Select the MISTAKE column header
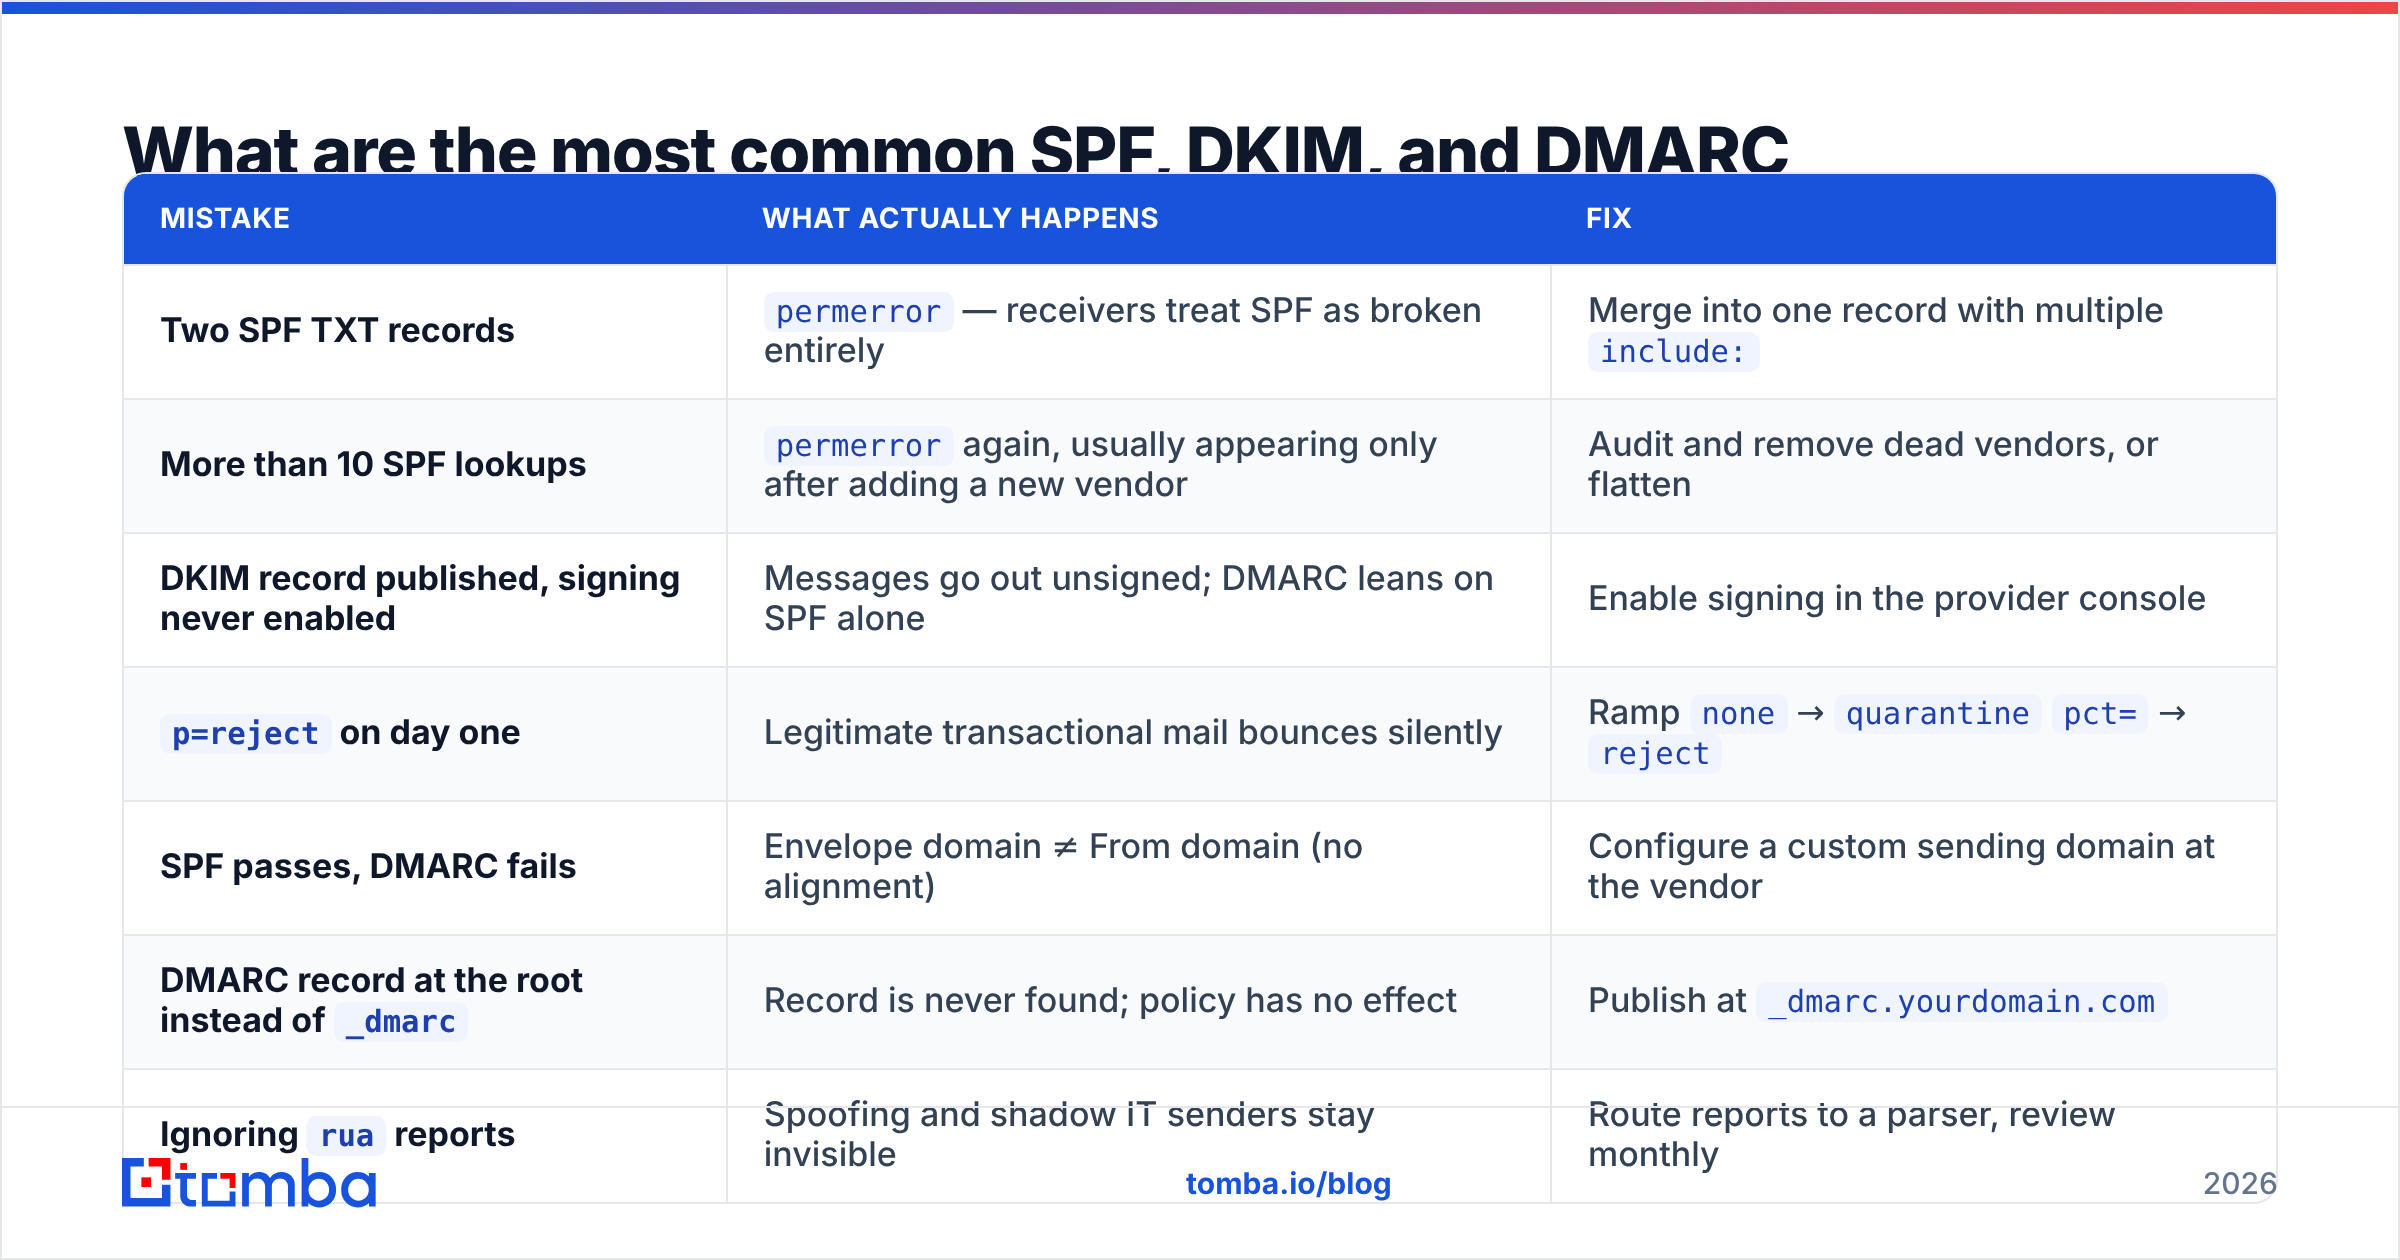Viewport: 2400px width, 1260px height. (225, 218)
